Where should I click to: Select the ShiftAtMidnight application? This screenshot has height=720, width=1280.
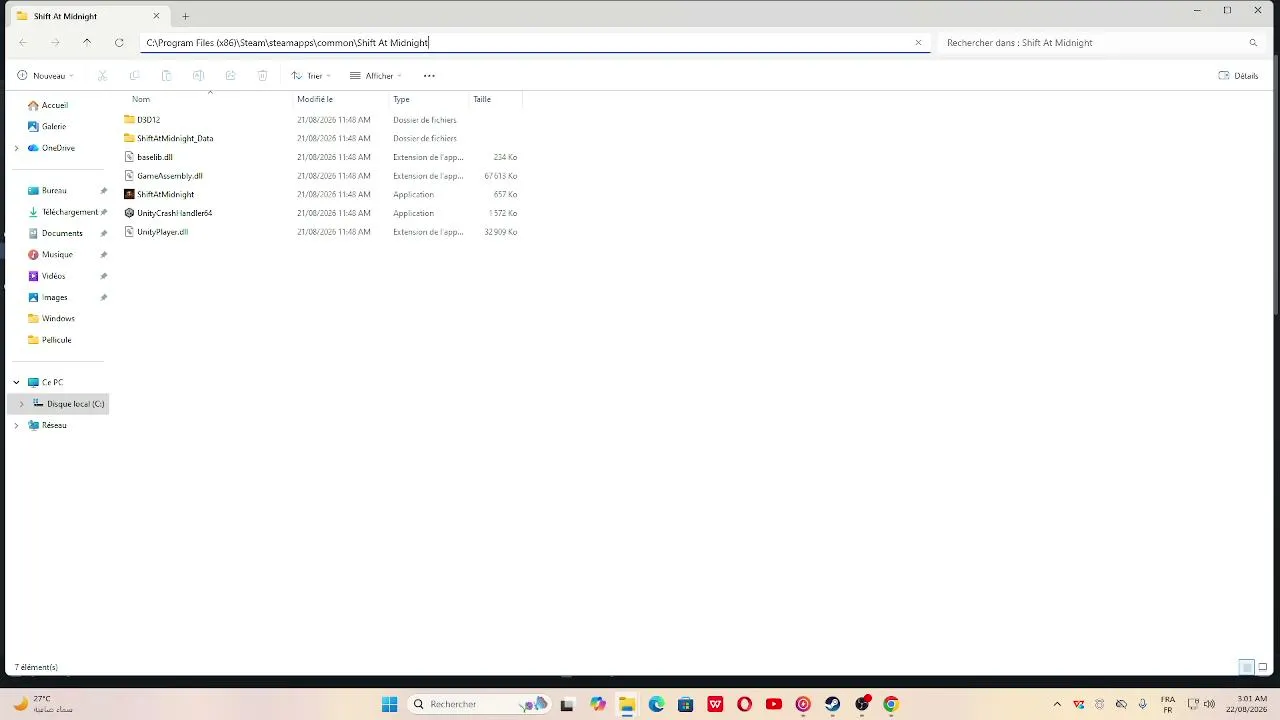point(165,194)
